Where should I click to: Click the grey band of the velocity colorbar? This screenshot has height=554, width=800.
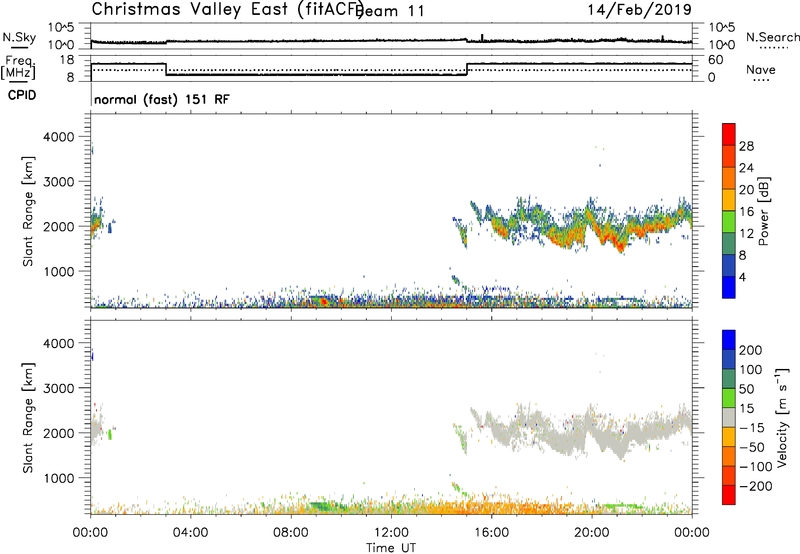[x=729, y=417]
